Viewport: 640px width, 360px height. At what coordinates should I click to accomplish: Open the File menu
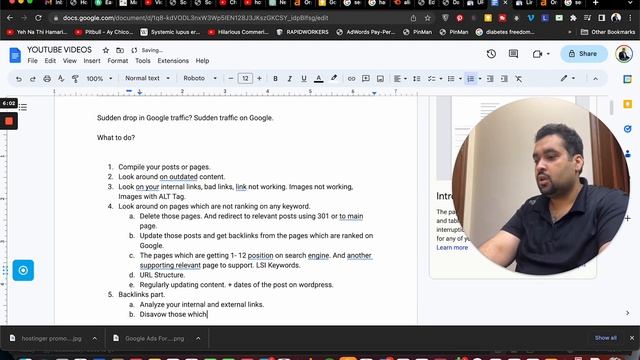click(x=32, y=61)
